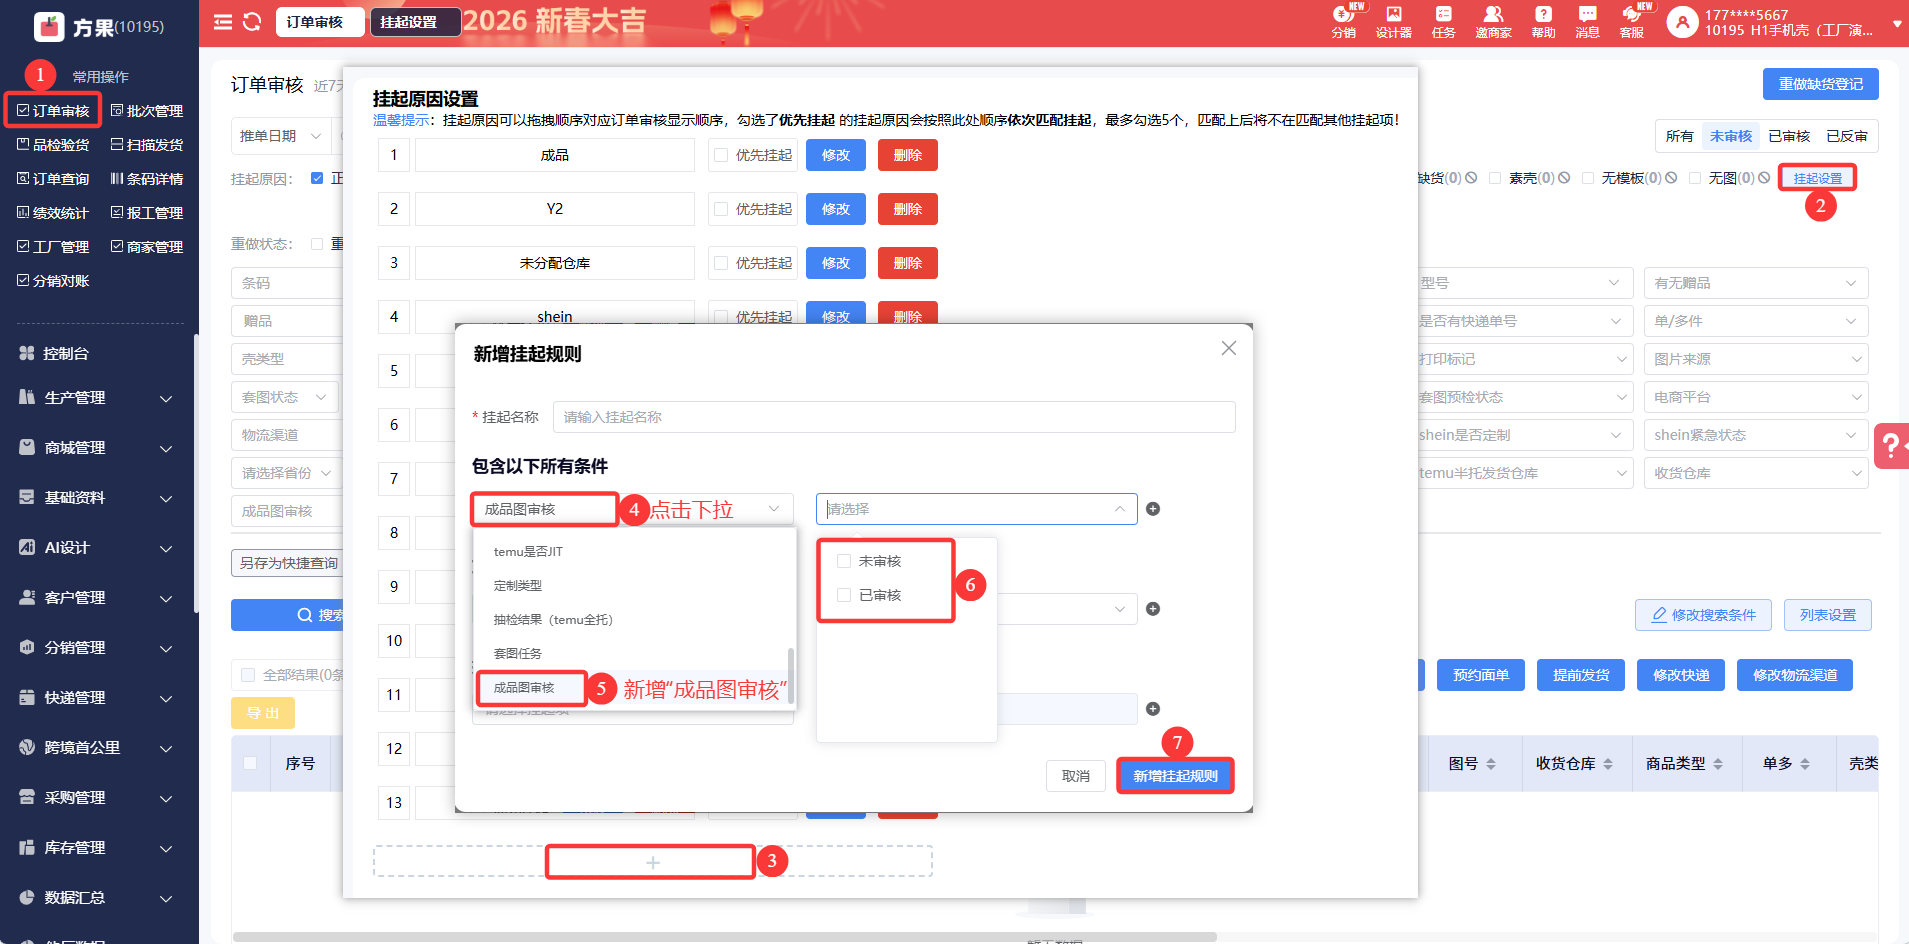Click the 邀商家 invite merchant icon
Viewport: 1909px width, 944px height.
click(1493, 21)
